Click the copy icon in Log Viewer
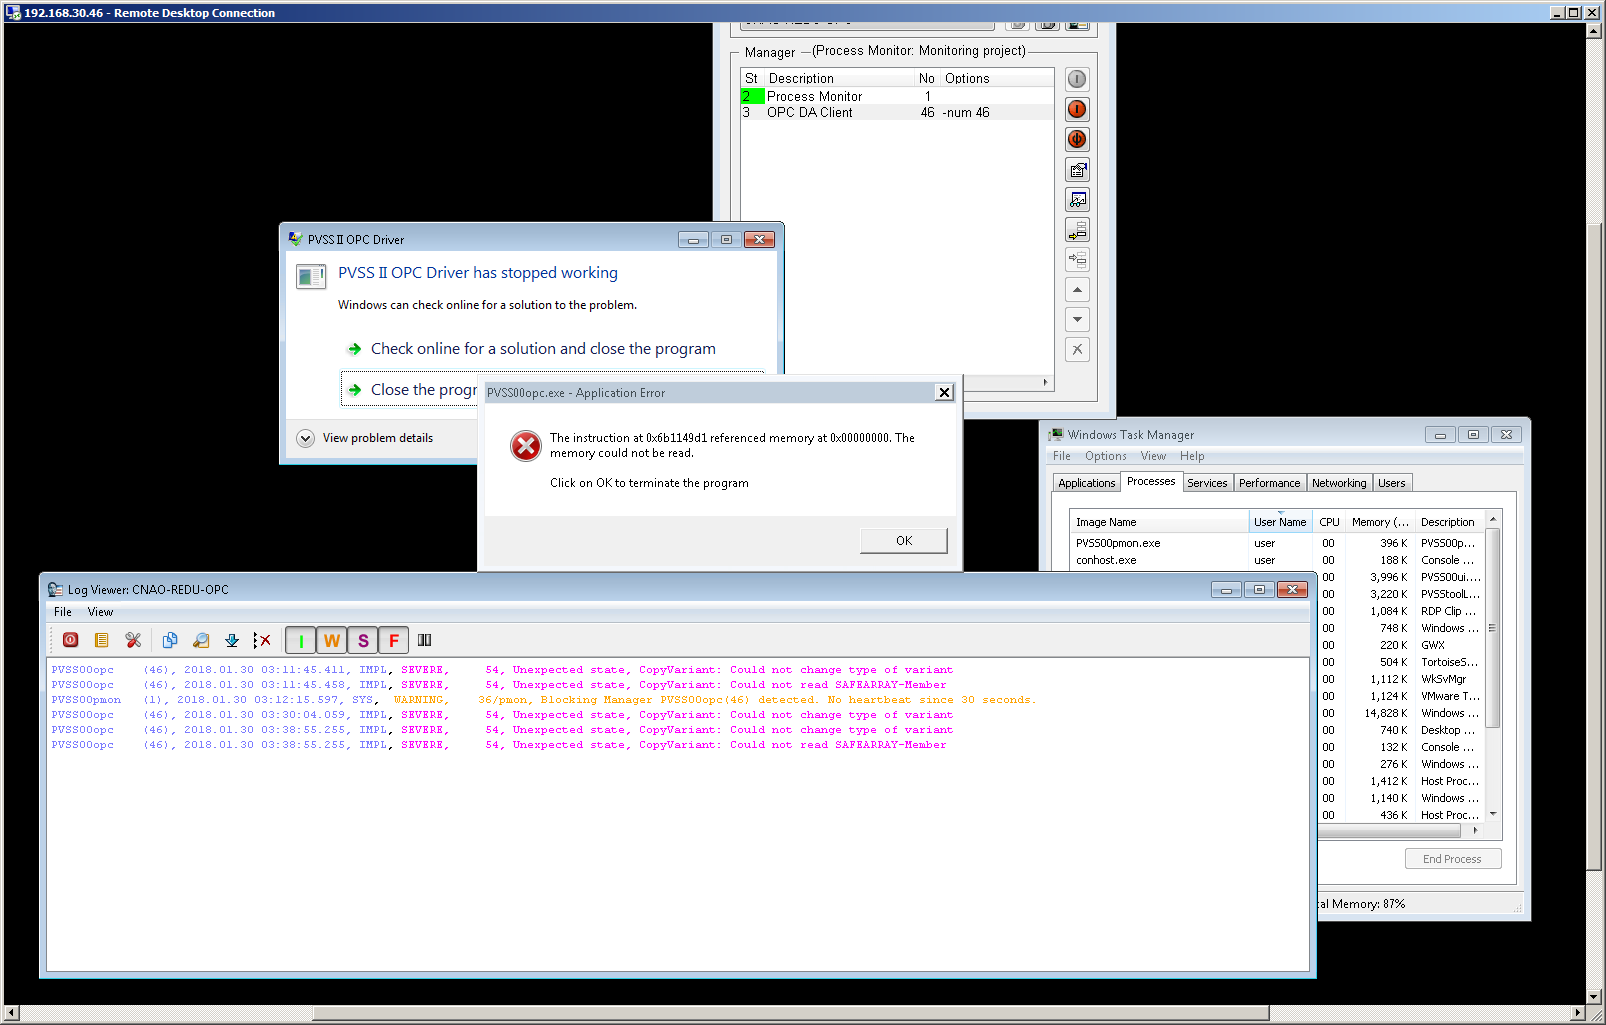This screenshot has width=1606, height=1025. pyautogui.click(x=170, y=640)
